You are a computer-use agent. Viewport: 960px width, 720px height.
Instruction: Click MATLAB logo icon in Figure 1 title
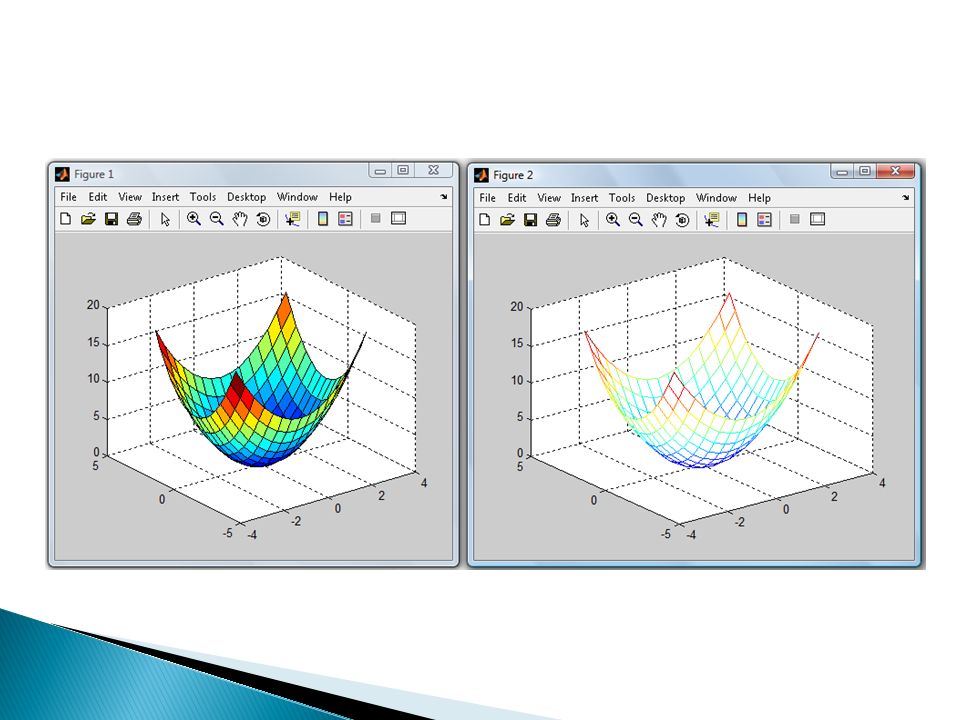pos(62,174)
